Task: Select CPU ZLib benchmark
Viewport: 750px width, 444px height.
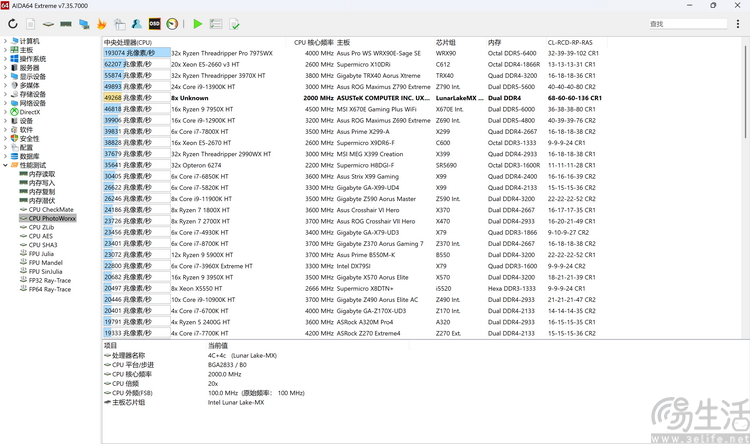Action: (41, 227)
